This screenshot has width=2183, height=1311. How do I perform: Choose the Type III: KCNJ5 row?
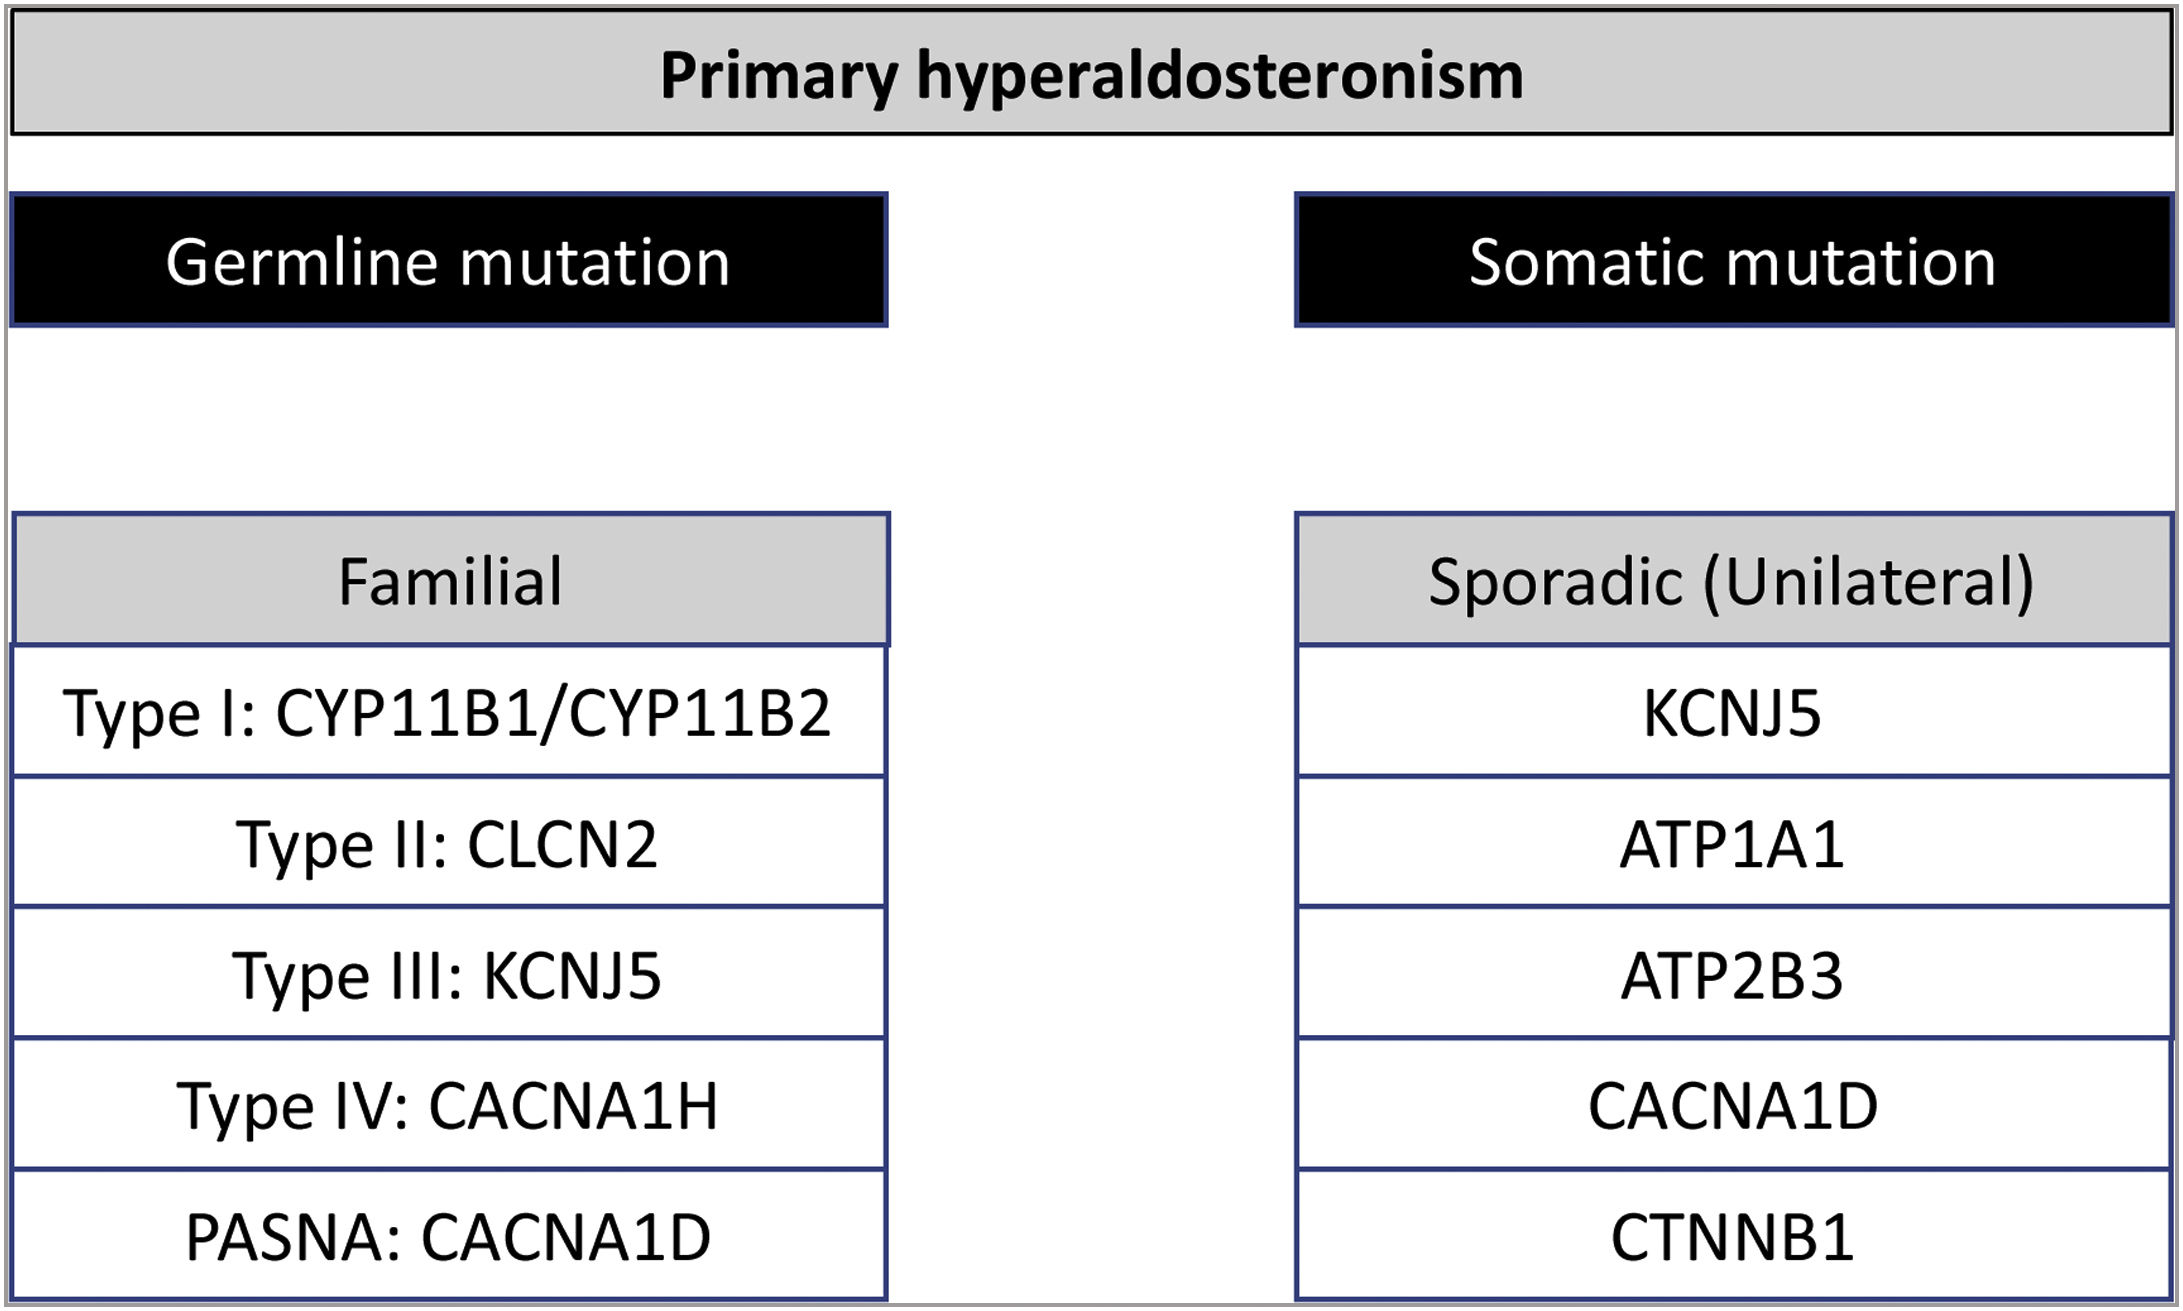click(447, 975)
